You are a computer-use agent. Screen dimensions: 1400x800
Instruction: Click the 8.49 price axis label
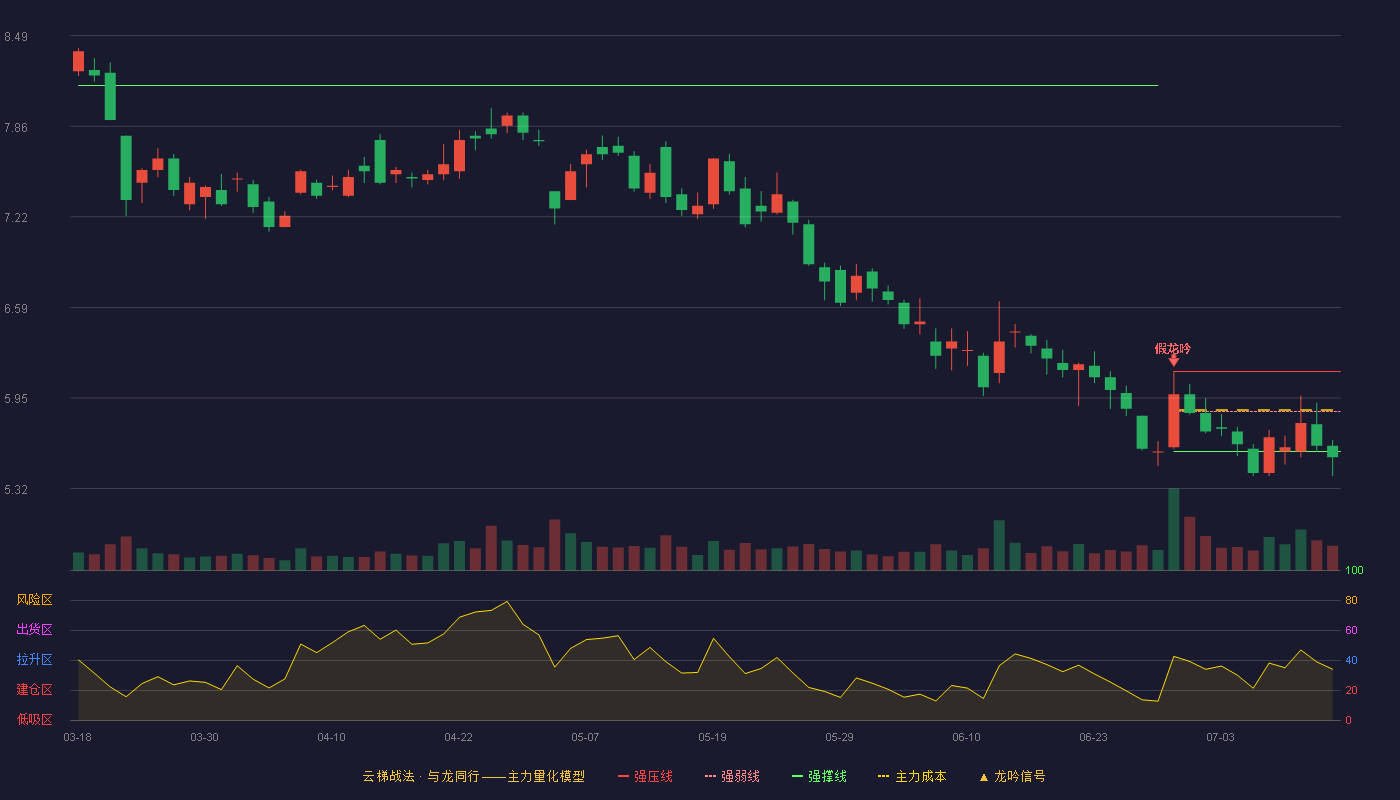[15, 37]
